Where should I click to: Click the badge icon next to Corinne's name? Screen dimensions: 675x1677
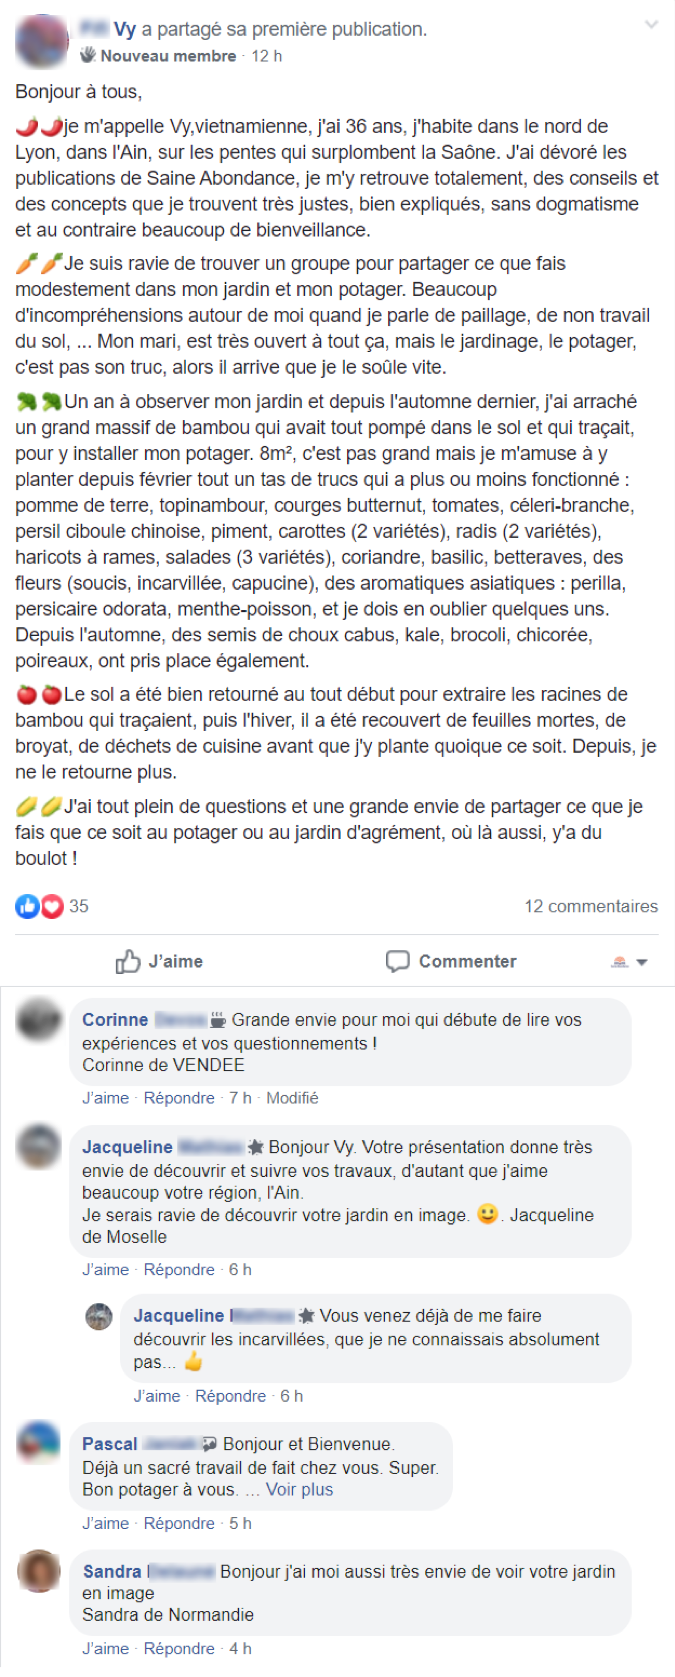click(x=217, y=1020)
